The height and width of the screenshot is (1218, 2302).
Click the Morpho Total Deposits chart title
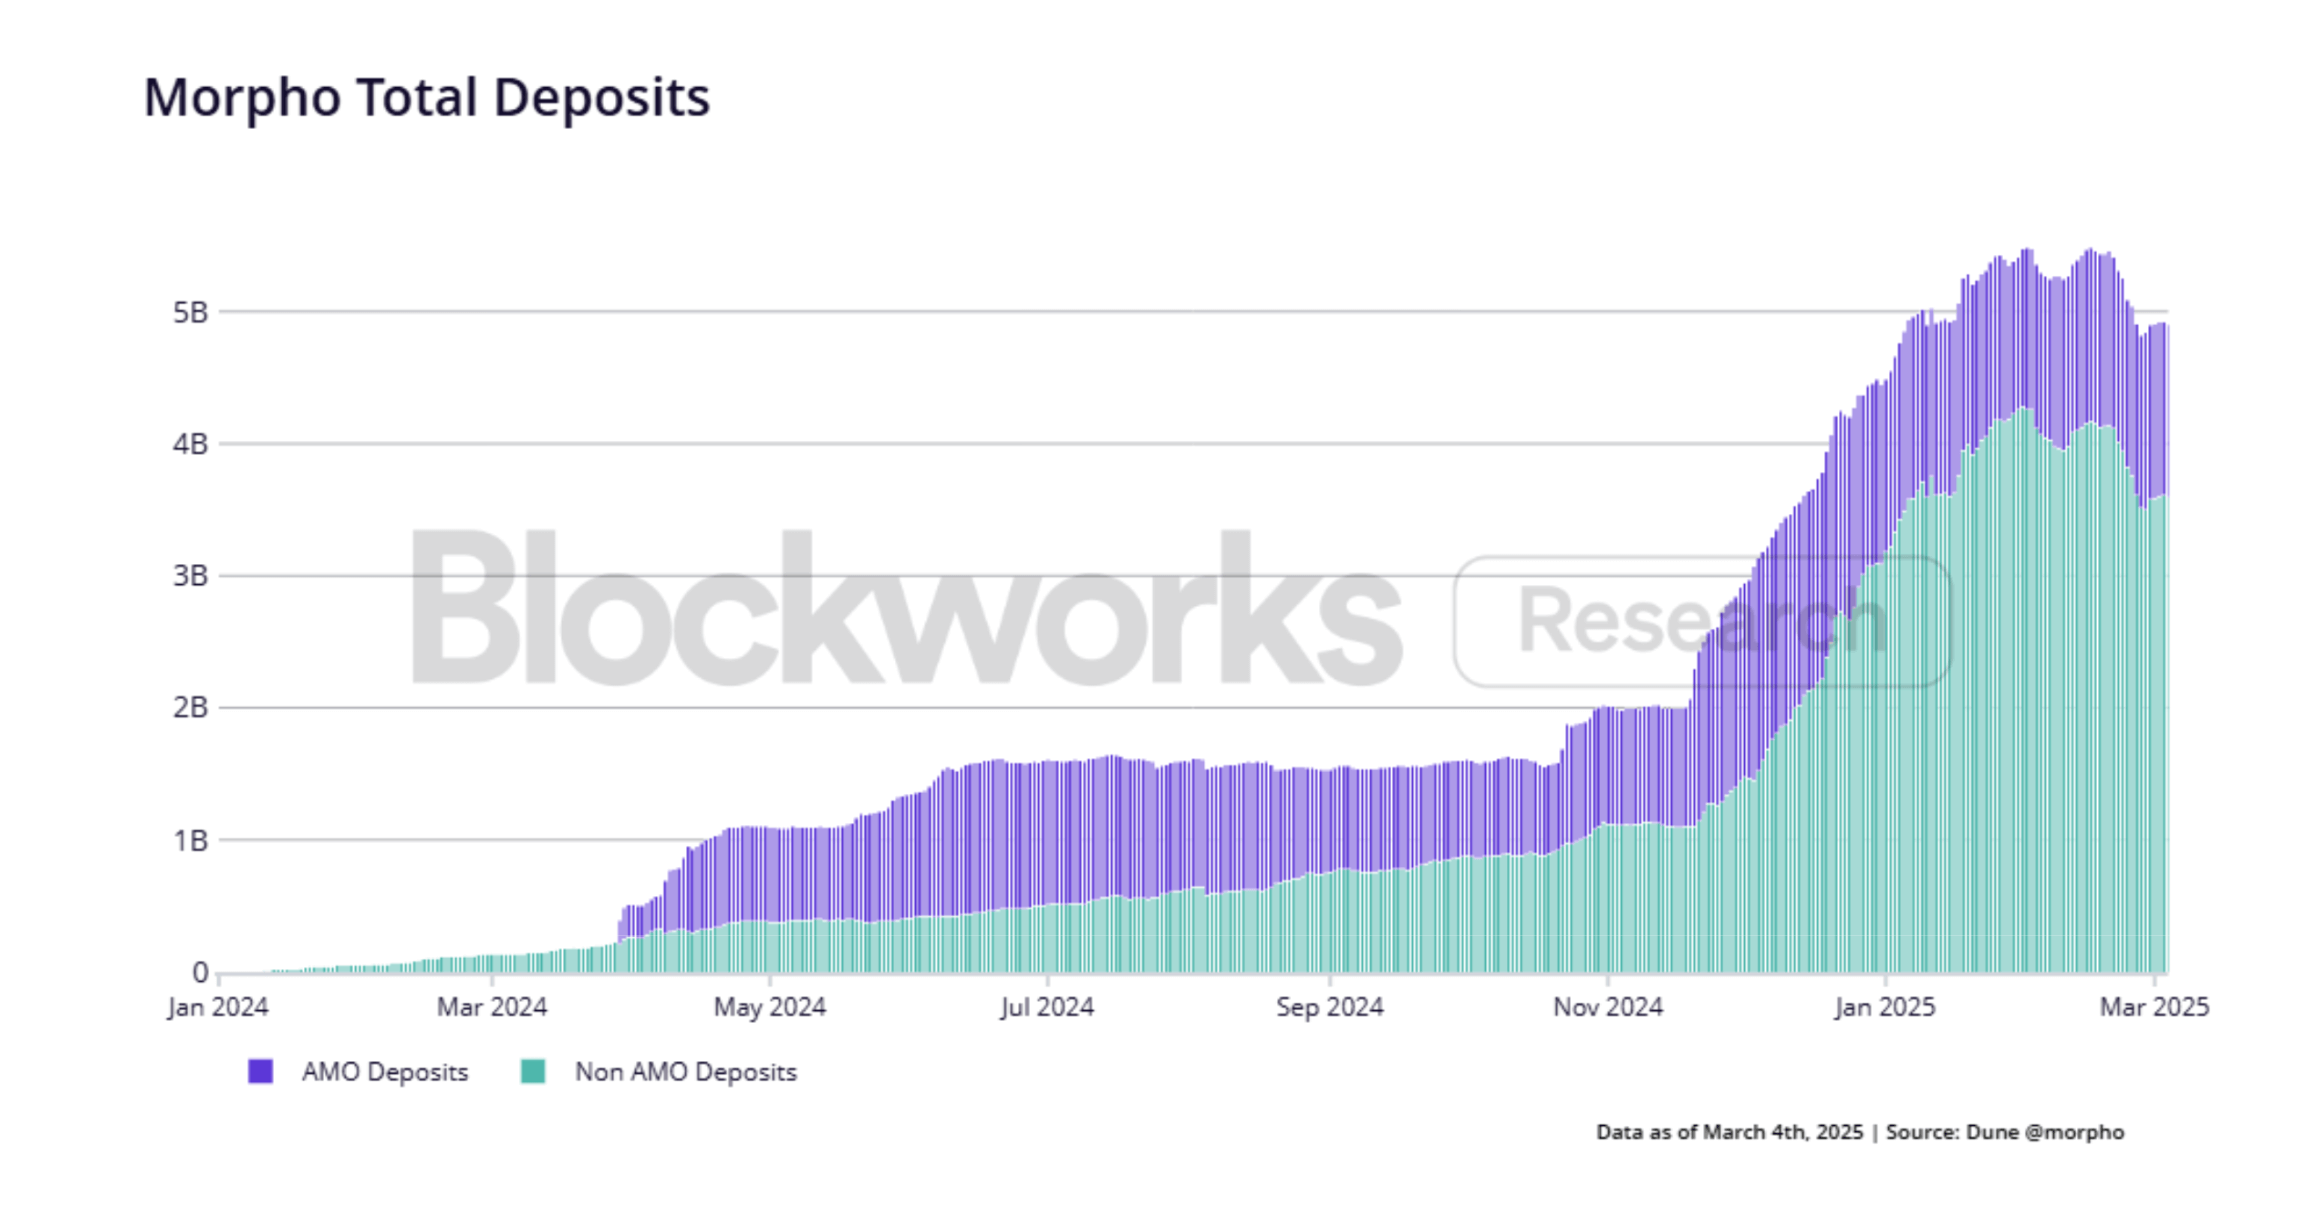click(x=426, y=98)
